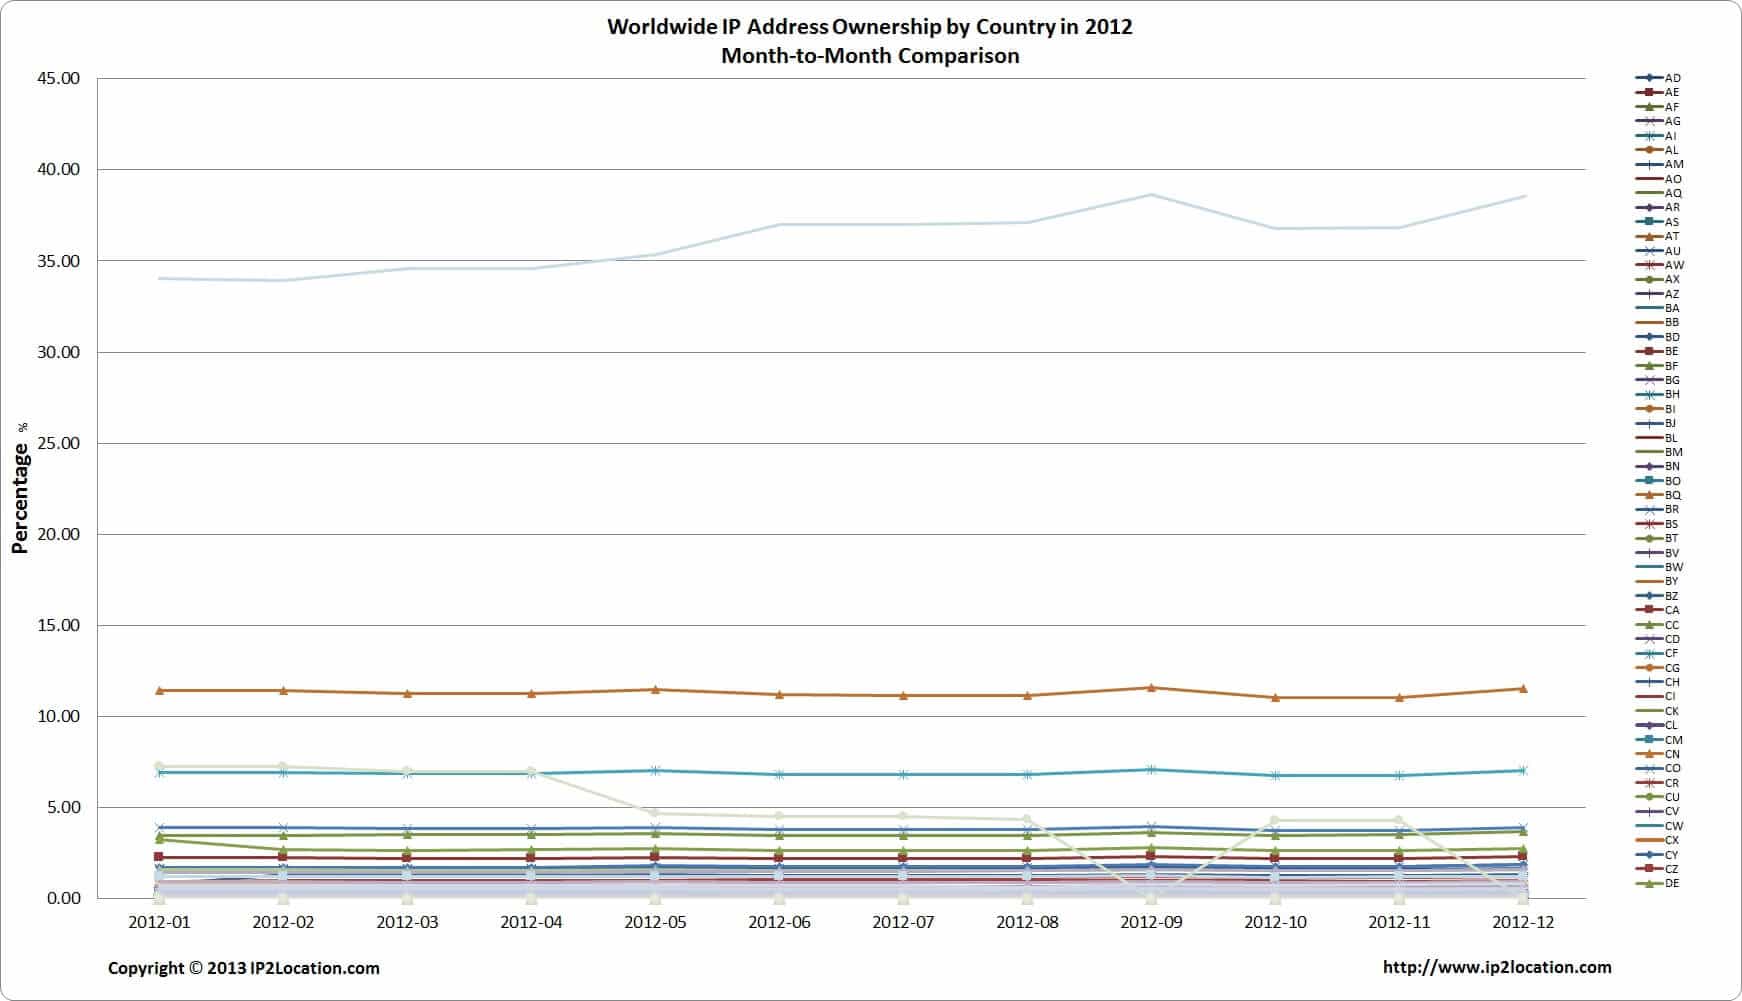Click the CH legend series marker
The width and height of the screenshot is (1742, 1001).
pos(1648,682)
